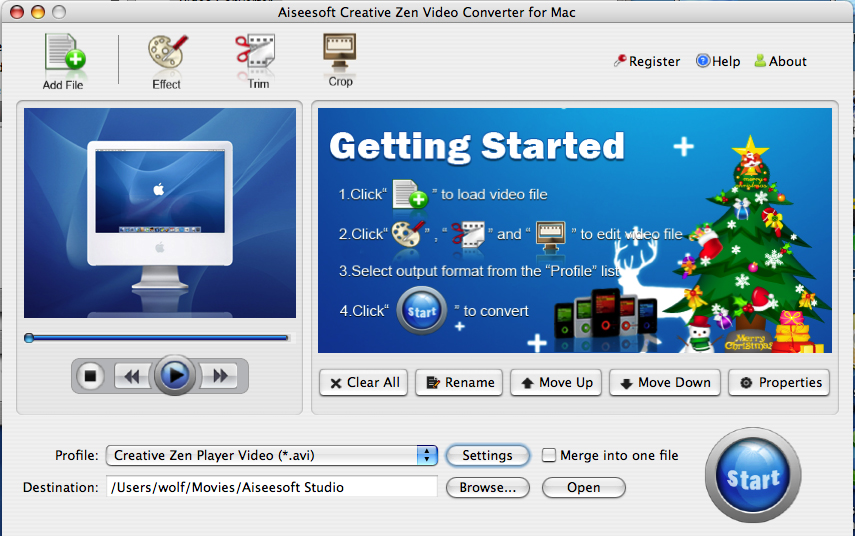
Task: Click the rewind playback button
Action: click(130, 376)
